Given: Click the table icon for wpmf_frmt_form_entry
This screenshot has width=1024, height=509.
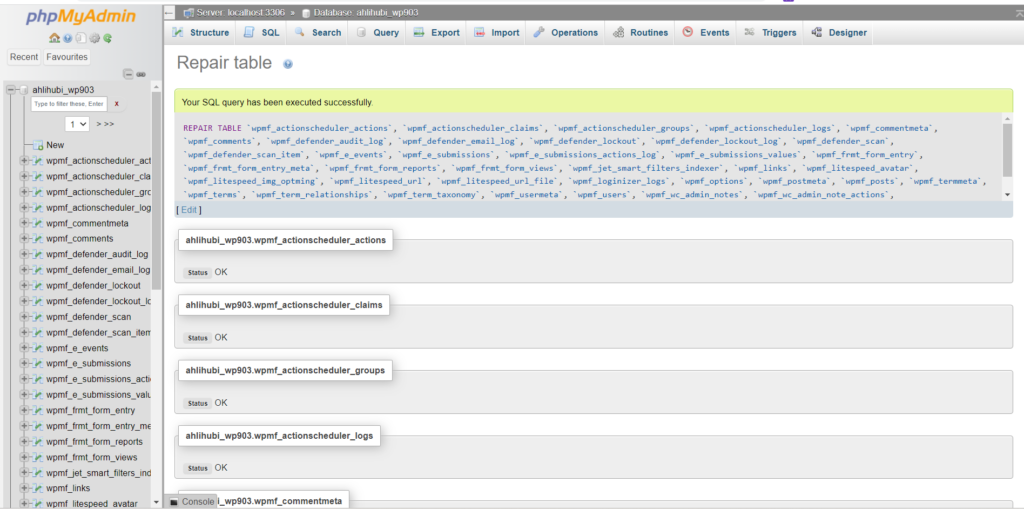Looking at the screenshot, I should (x=38, y=410).
